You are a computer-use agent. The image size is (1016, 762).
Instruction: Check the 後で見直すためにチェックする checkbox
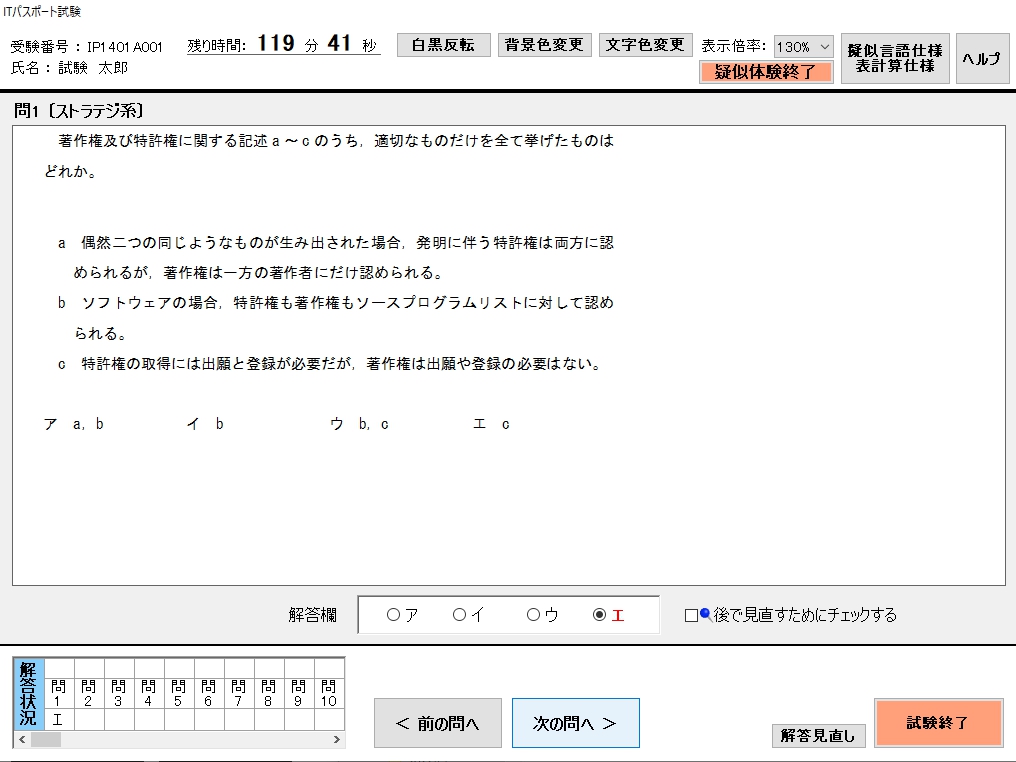point(691,616)
